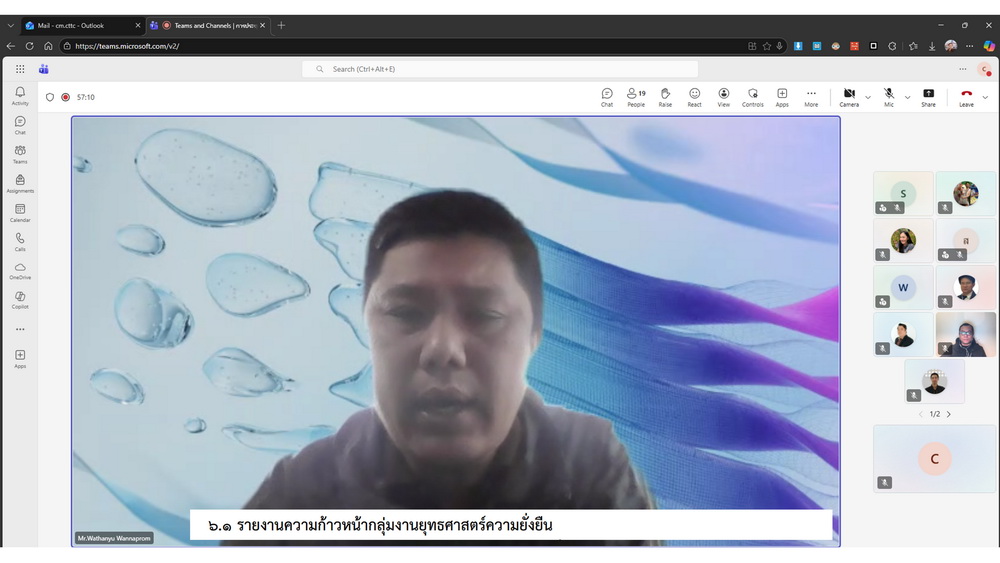1000x563 pixels.
Task: Open Calendar in the left sidebar
Action: tap(20, 212)
